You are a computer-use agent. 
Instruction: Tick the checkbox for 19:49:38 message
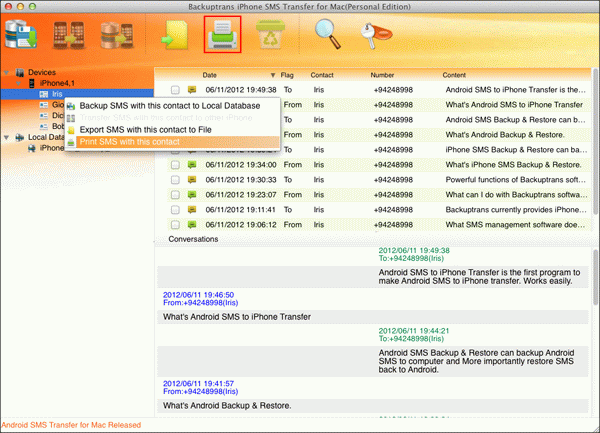click(175, 90)
